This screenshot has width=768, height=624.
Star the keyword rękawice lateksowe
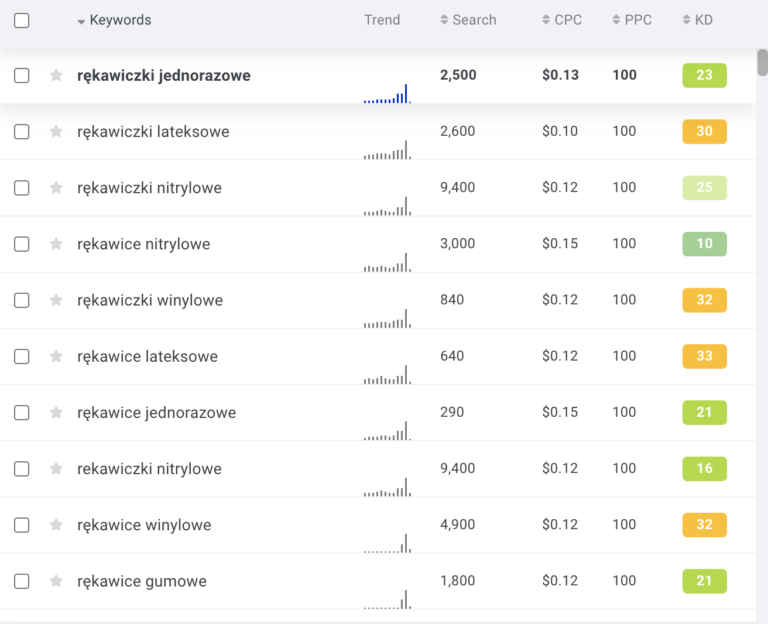[56, 356]
